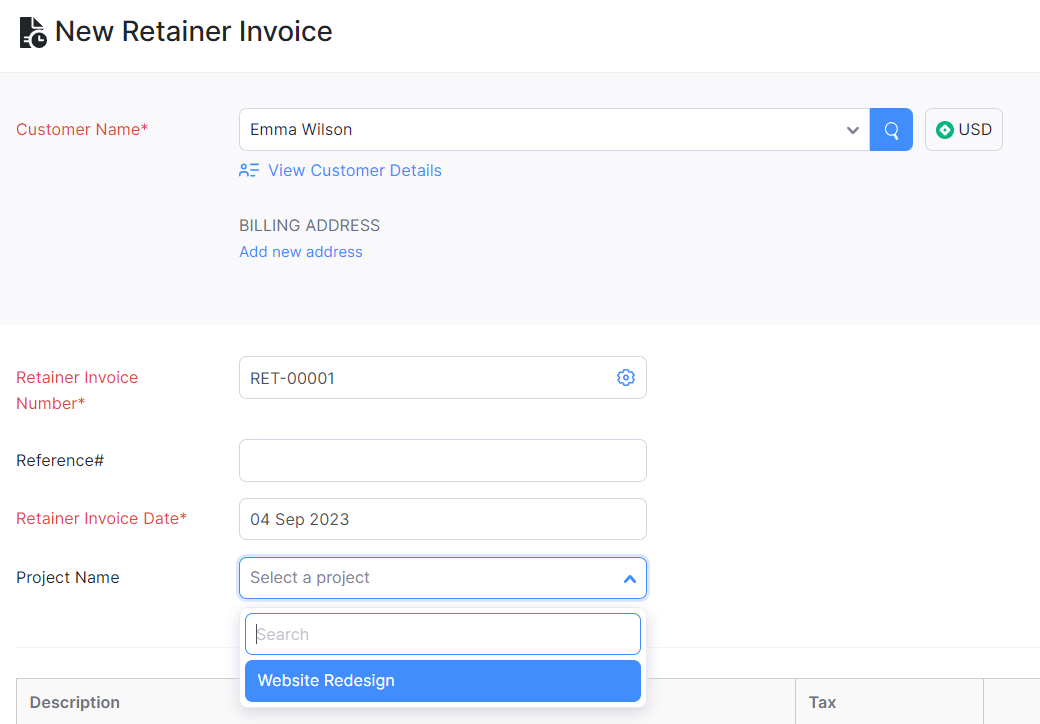1040x724 pixels.
Task: Click the New Retainer Invoice page title
Action: point(193,32)
